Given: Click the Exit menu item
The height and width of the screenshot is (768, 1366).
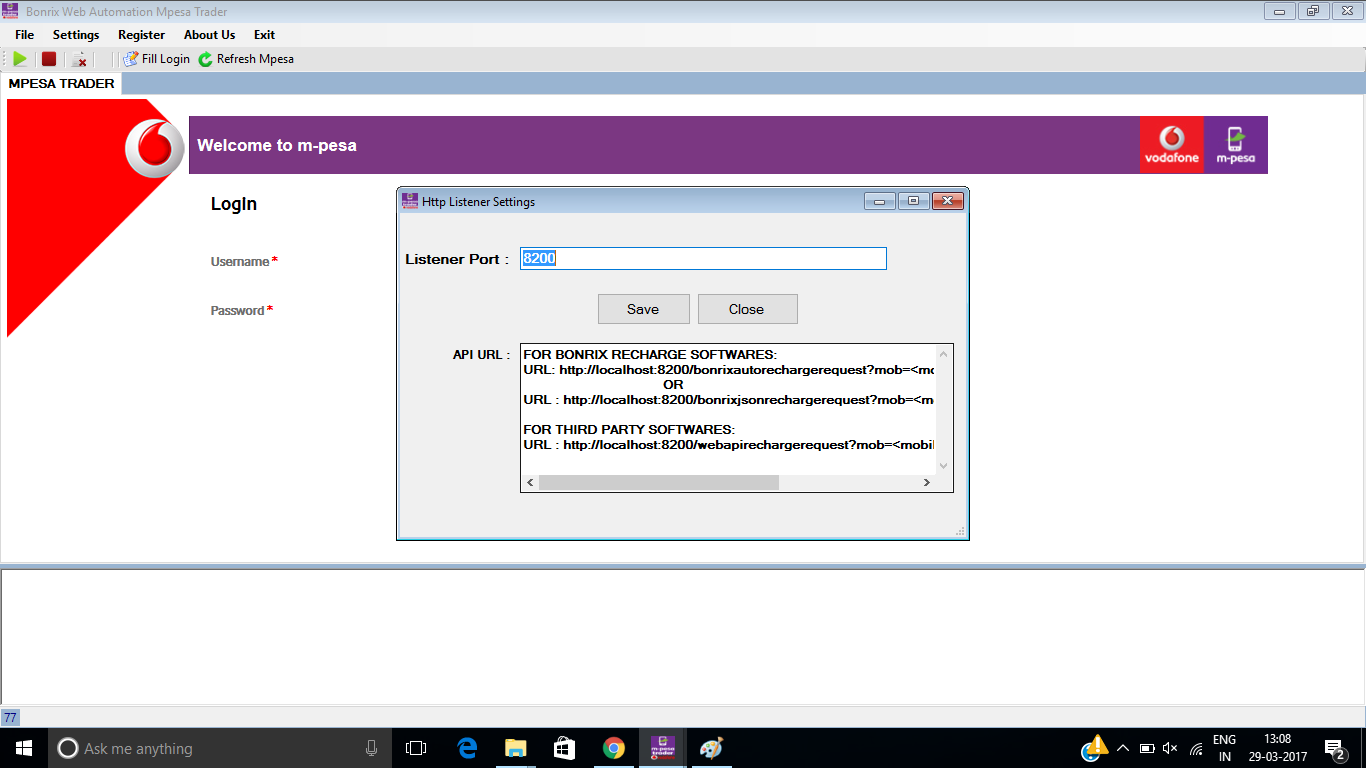Looking at the screenshot, I should point(264,35).
